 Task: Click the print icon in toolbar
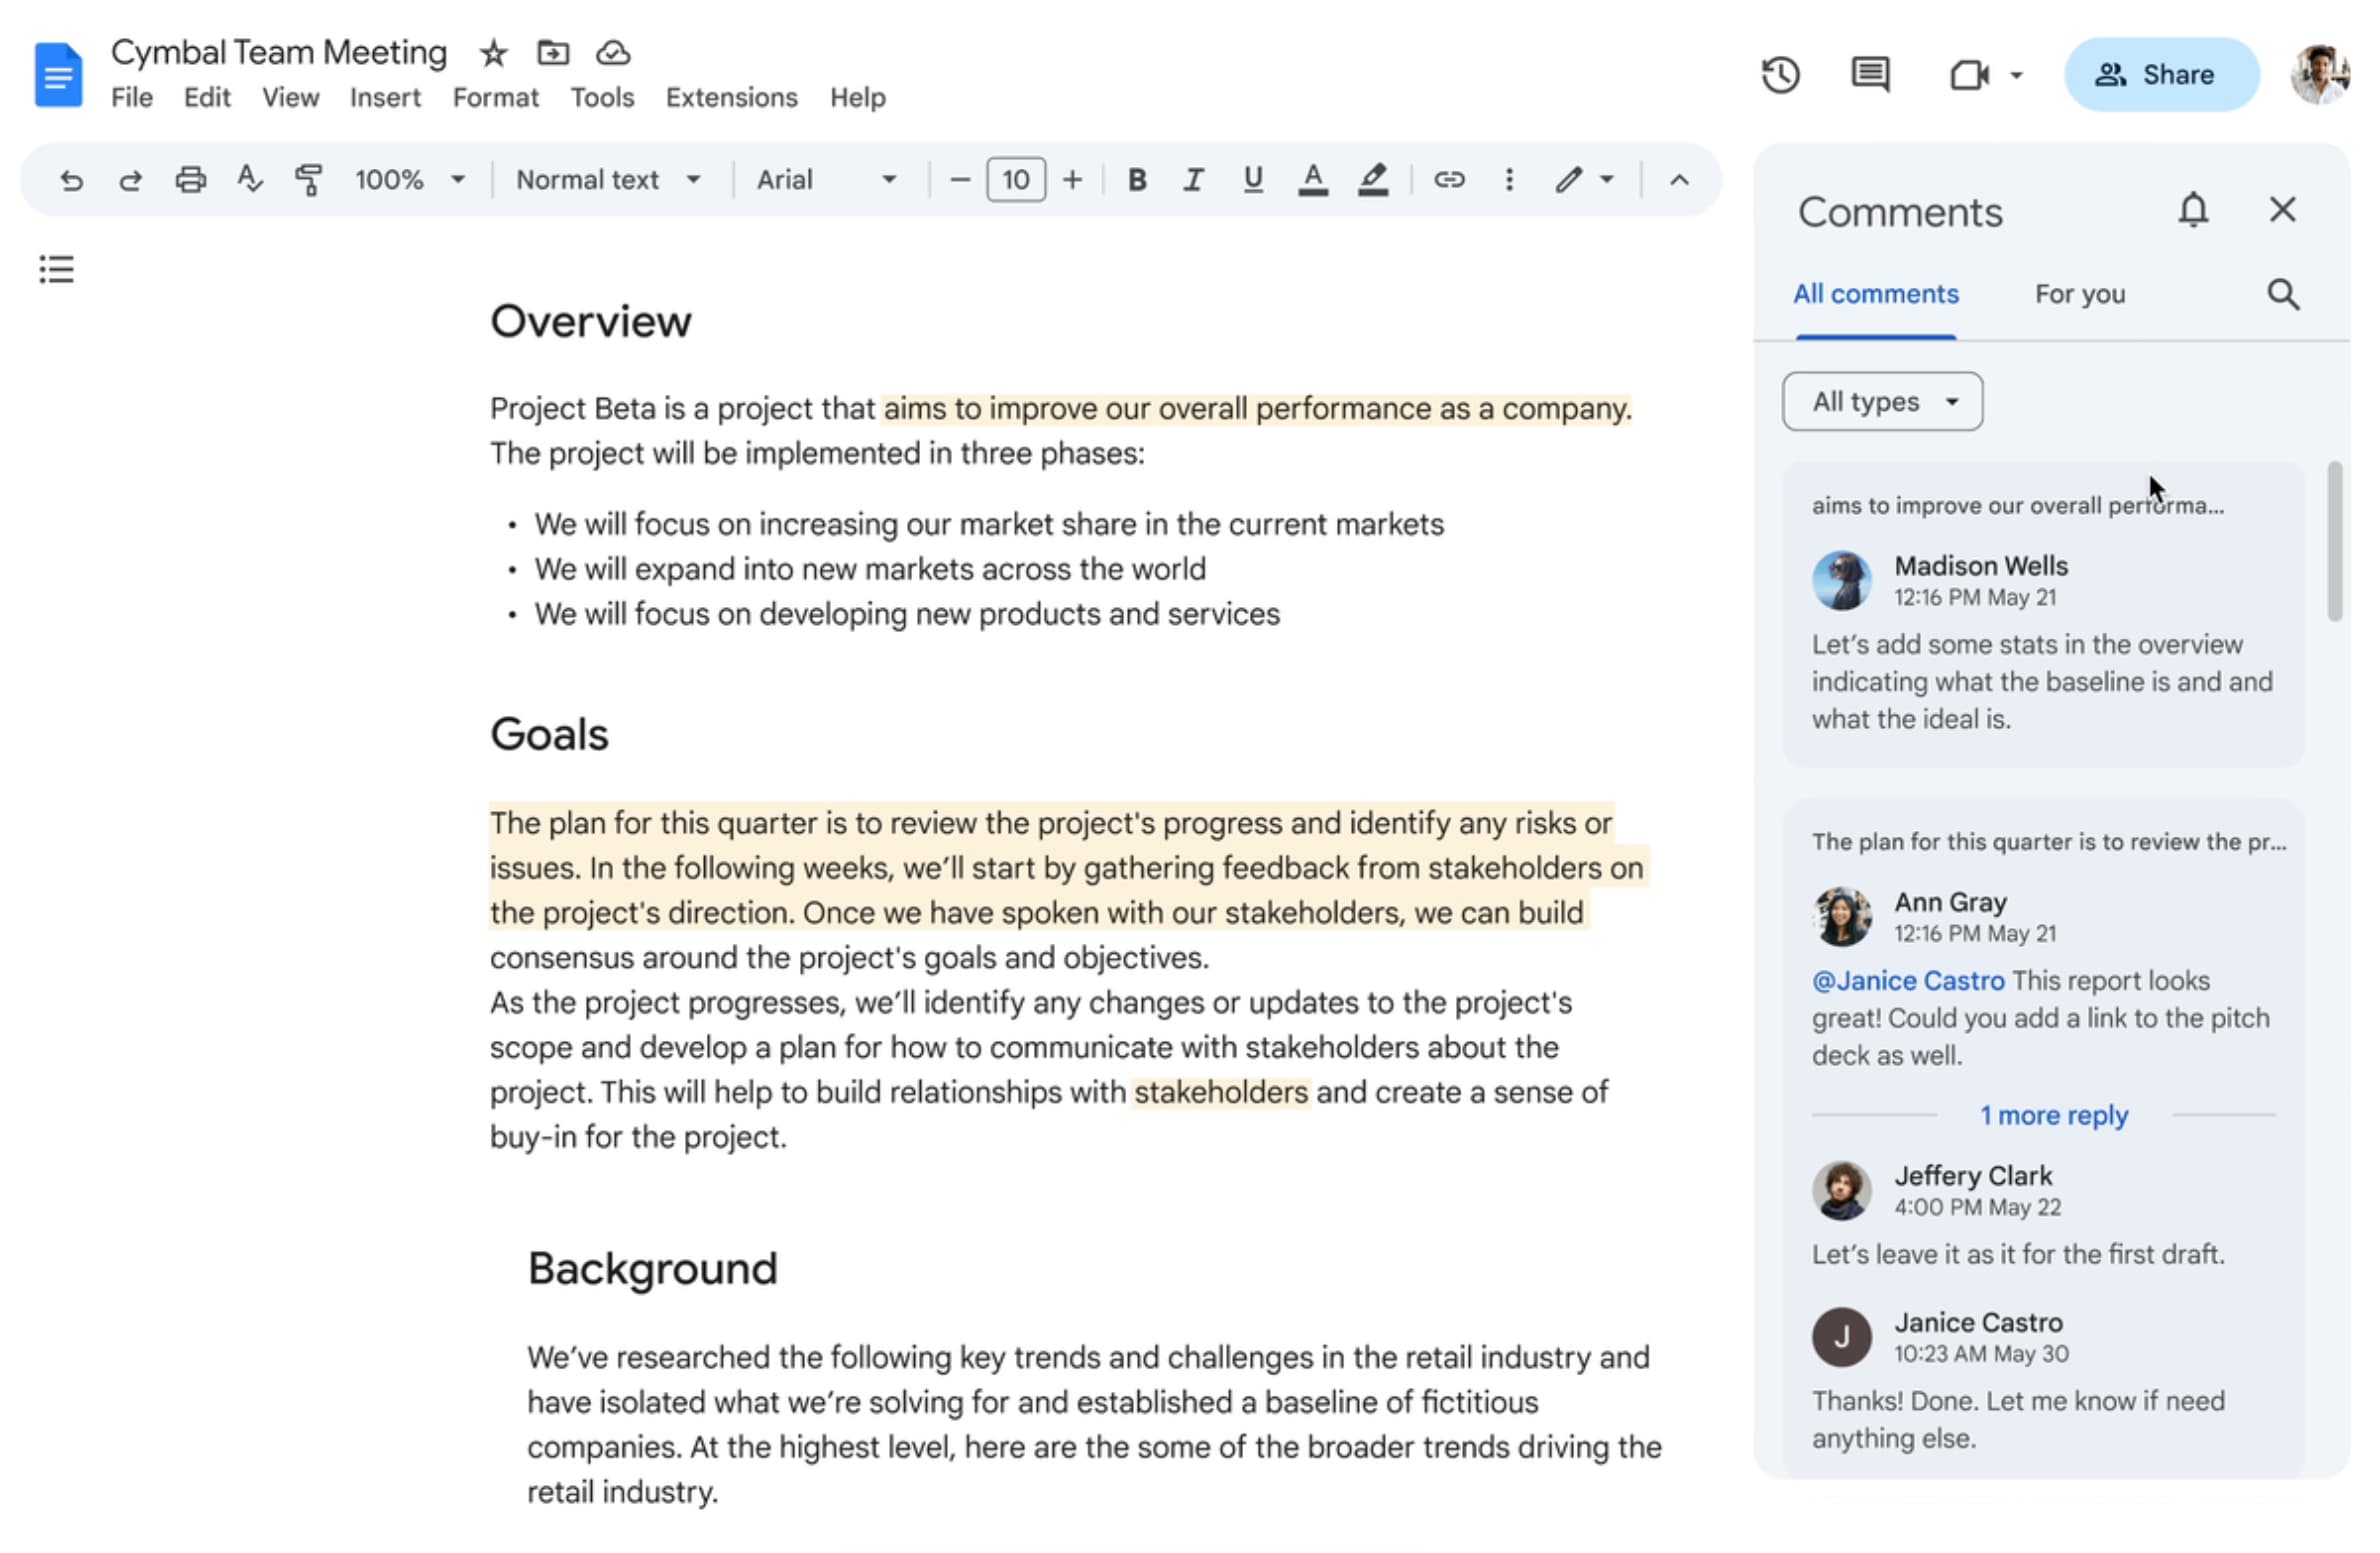[190, 180]
